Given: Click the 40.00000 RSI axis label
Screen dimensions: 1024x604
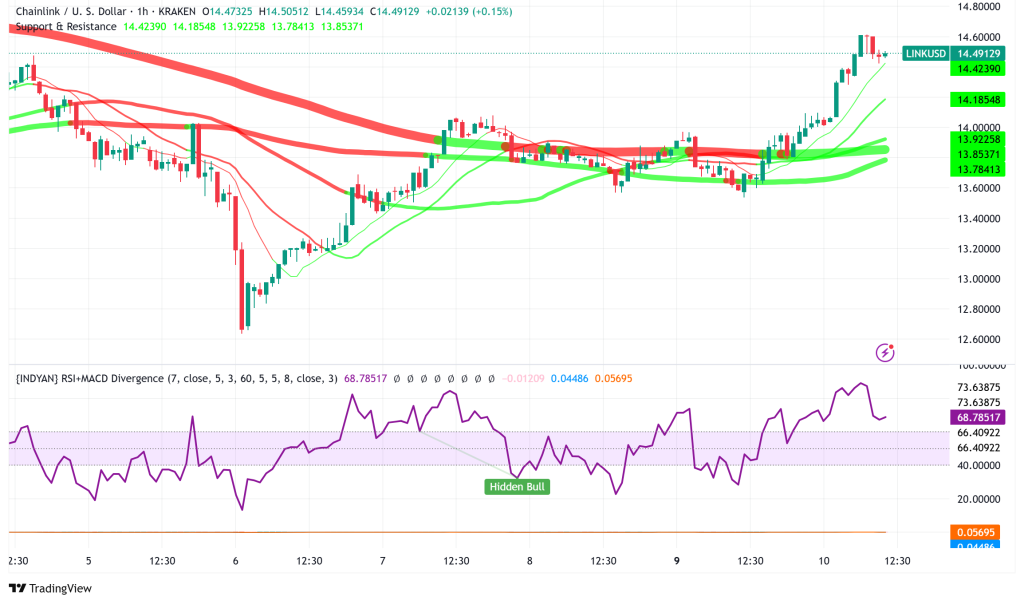Looking at the screenshot, I should (x=978, y=466).
